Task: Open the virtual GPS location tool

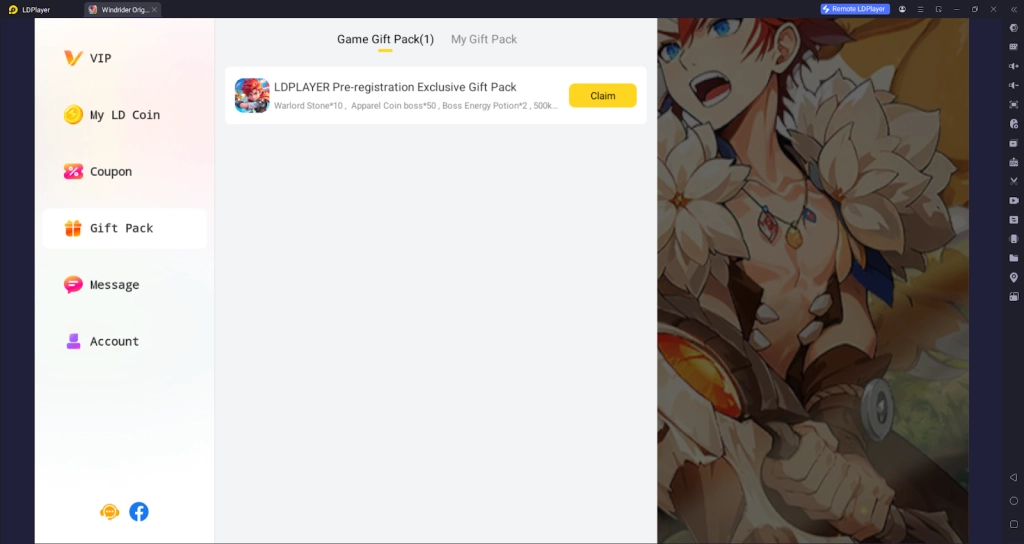Action: click(x=1014, y=278)
